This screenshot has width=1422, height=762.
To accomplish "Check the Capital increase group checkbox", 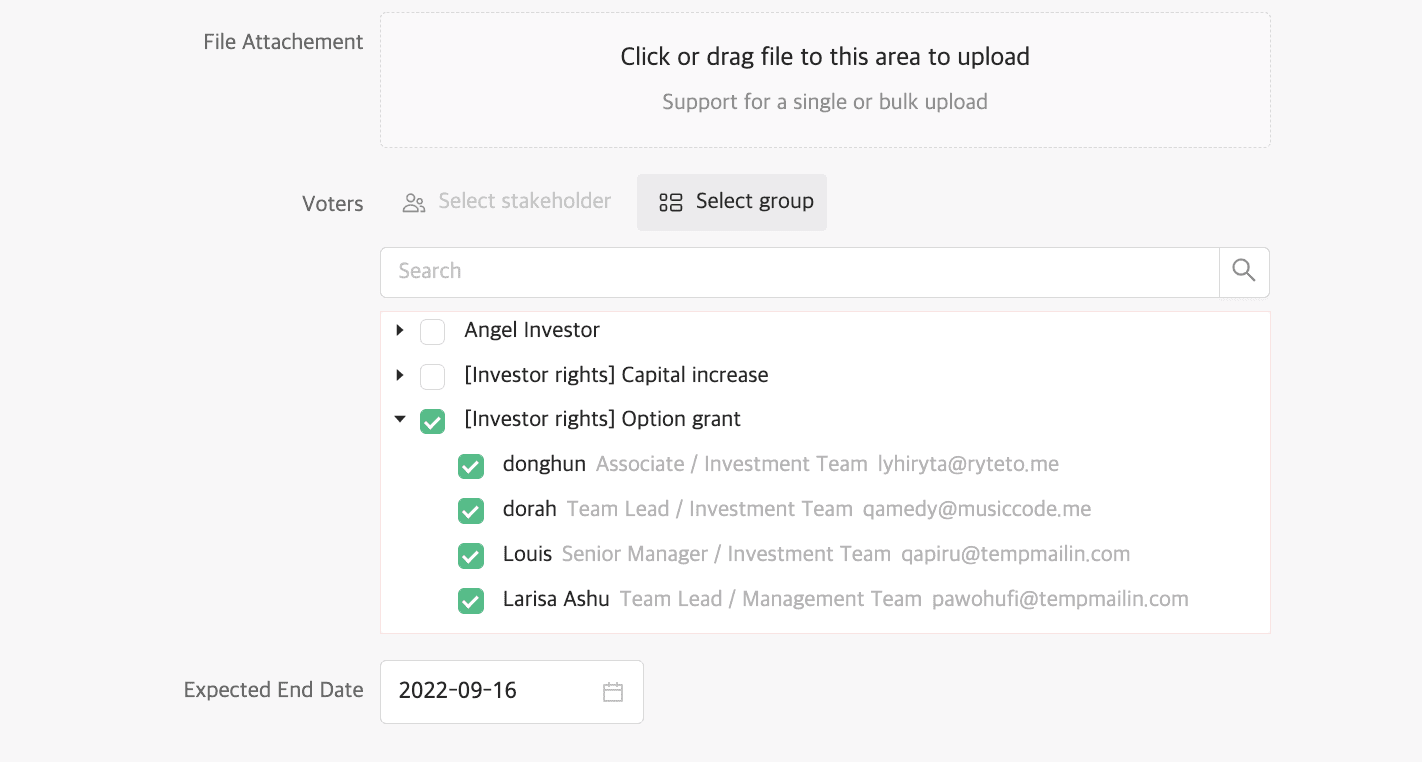I will pyautogui.click(x=432, y=376).
